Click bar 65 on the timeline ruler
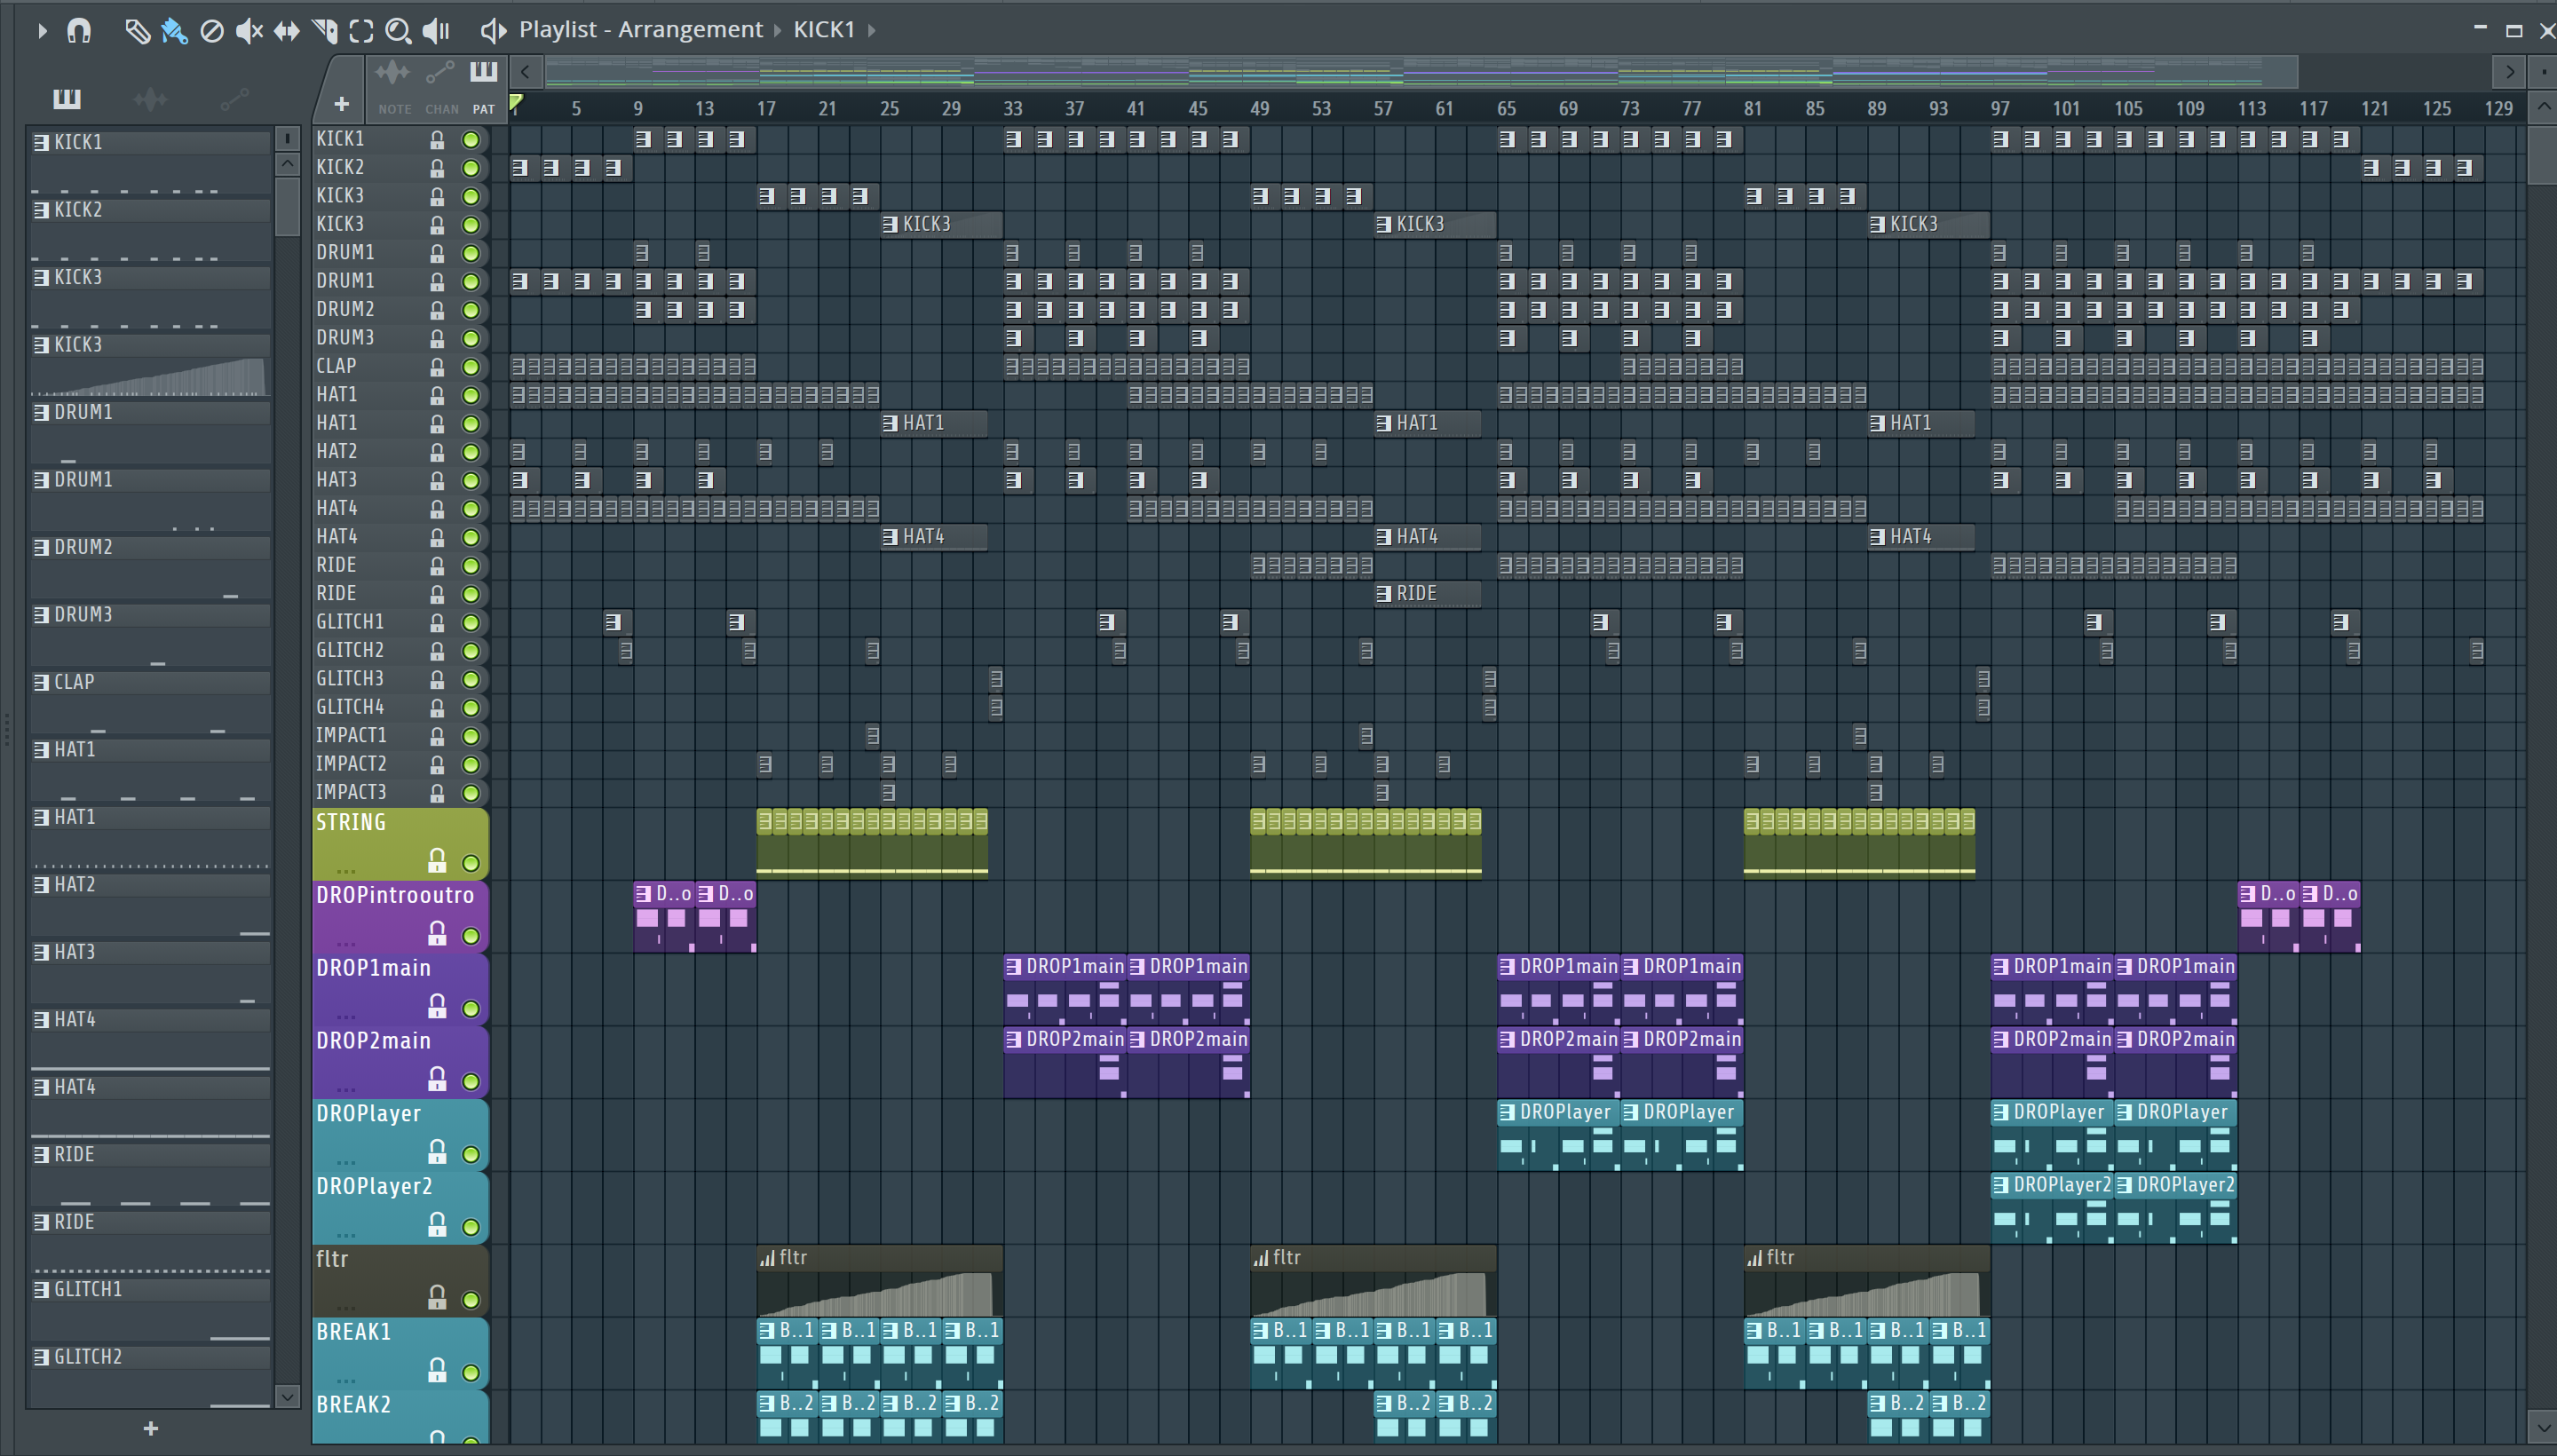 click(x=1506, y=108)
